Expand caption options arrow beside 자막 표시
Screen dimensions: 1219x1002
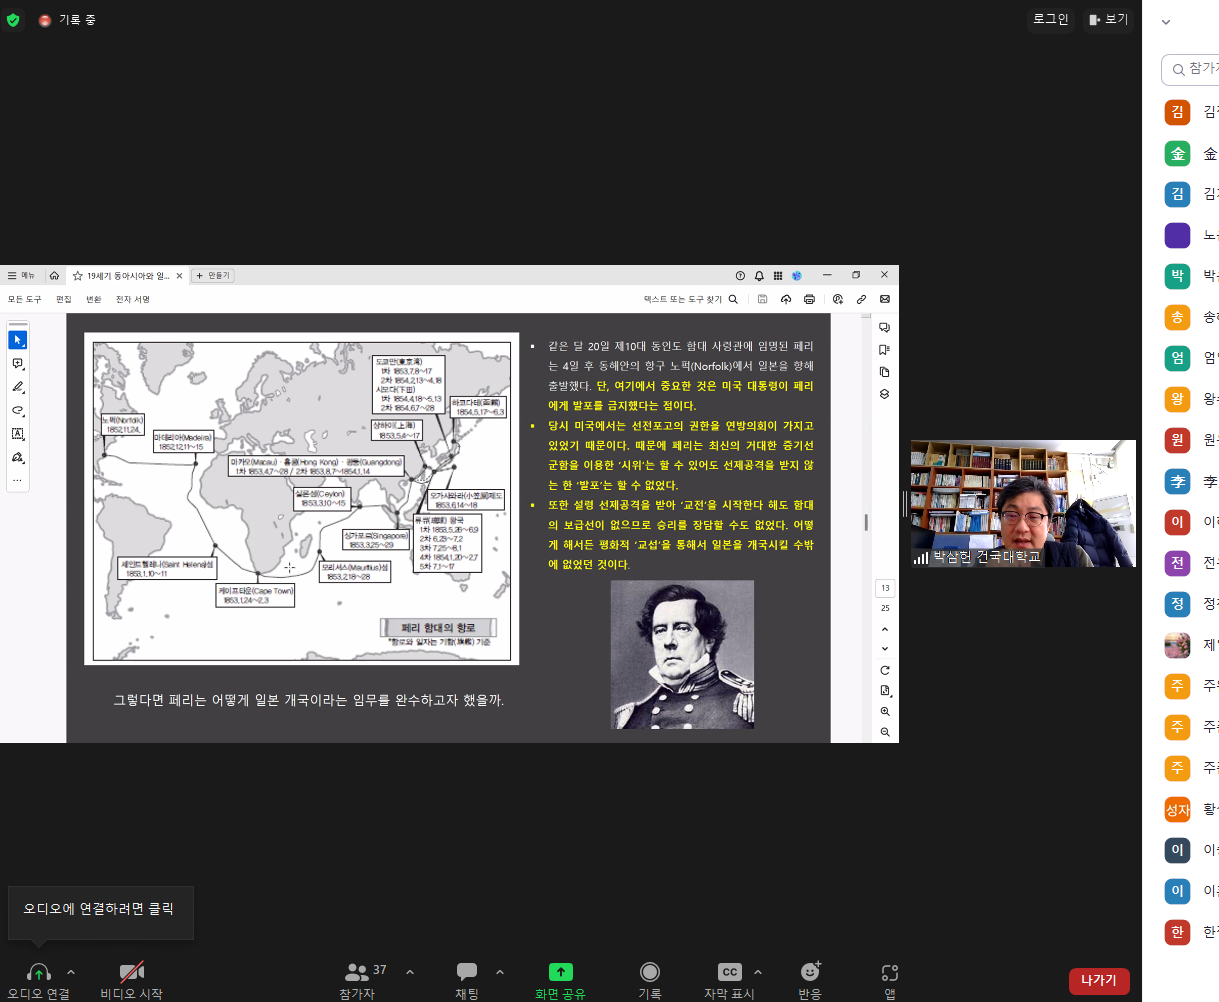click(x=758, y=972)
